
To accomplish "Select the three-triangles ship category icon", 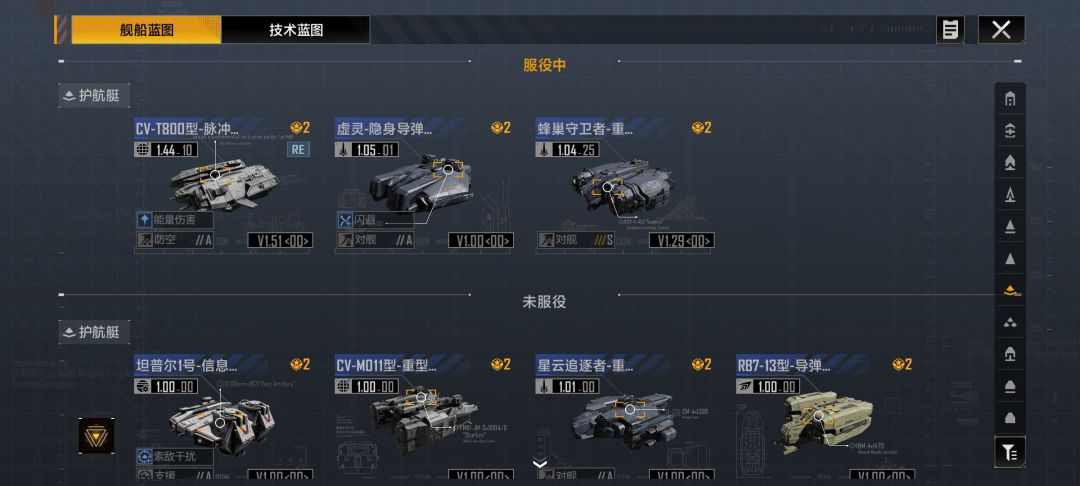I will [x=1010, y=323].
